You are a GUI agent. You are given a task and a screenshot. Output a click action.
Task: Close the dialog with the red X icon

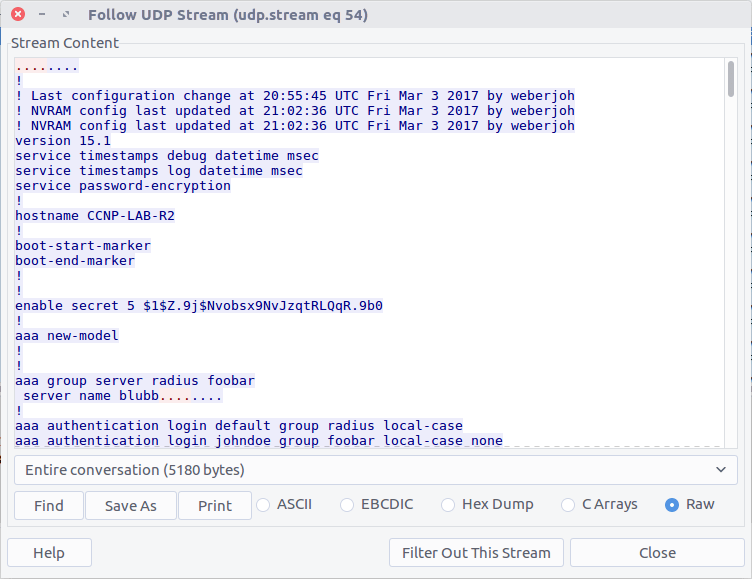click(18, 15)
